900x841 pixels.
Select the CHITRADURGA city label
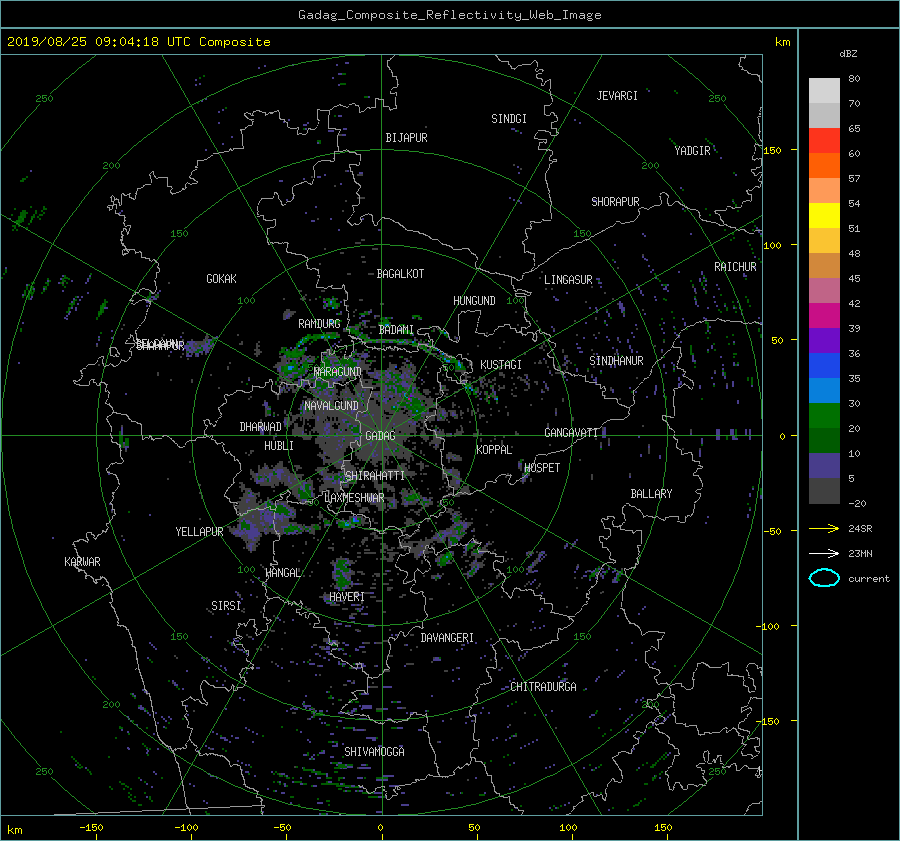pos(543,687)
